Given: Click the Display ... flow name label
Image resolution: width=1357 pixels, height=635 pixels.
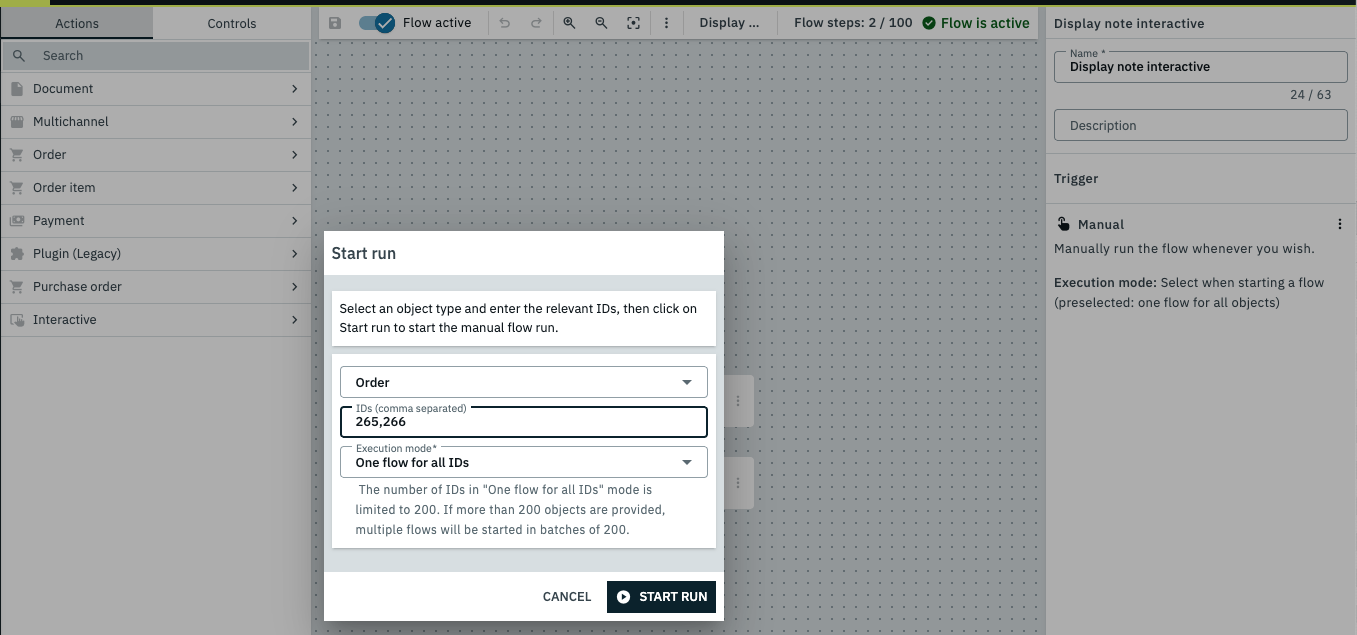Looking at the screenshot, I should [729, 23].
